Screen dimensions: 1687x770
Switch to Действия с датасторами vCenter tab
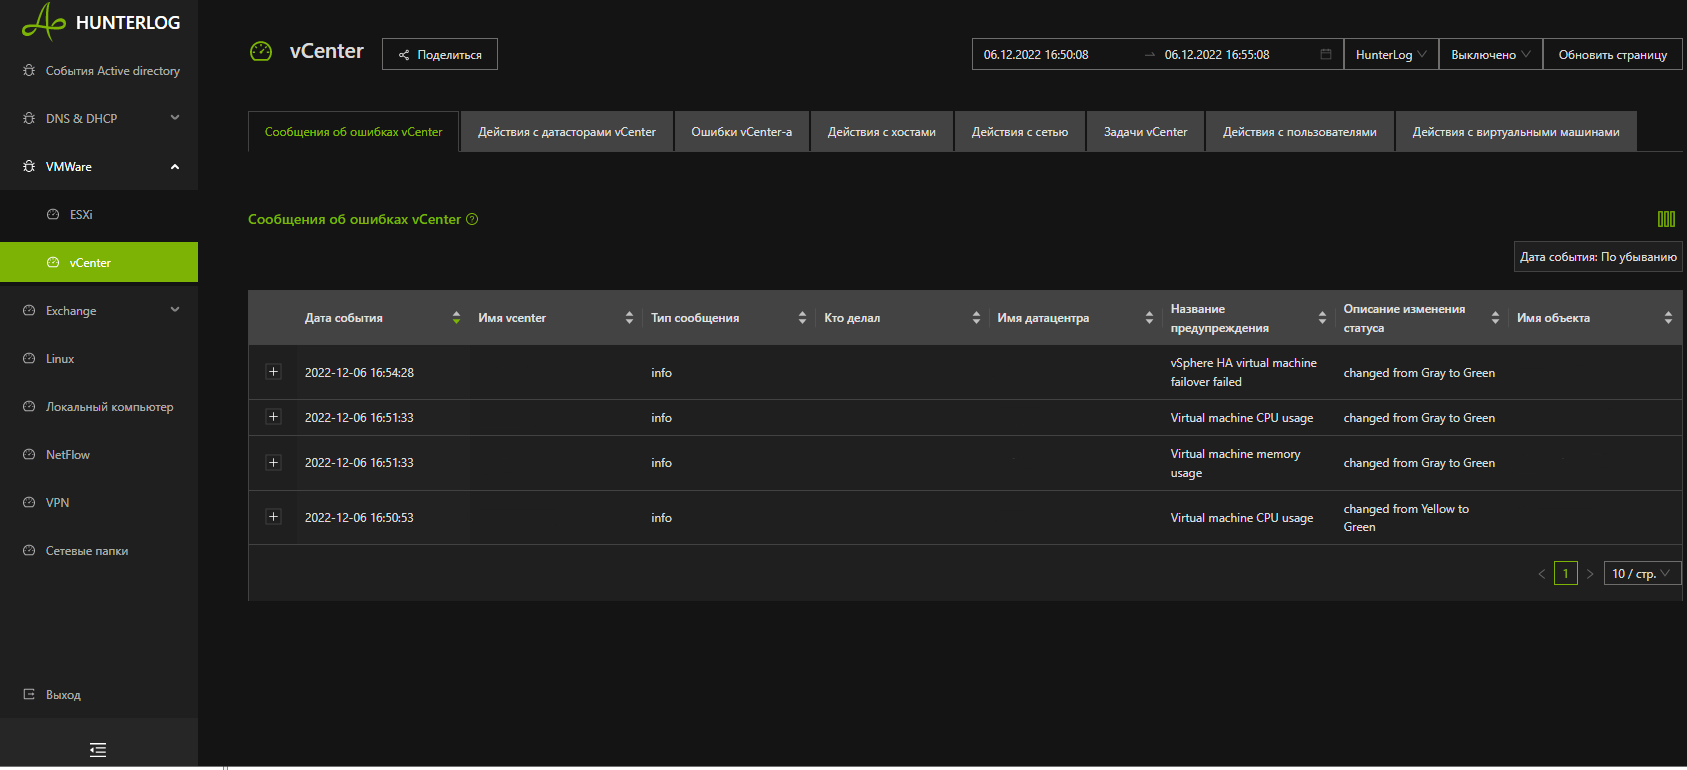click(x=567, y=131)
